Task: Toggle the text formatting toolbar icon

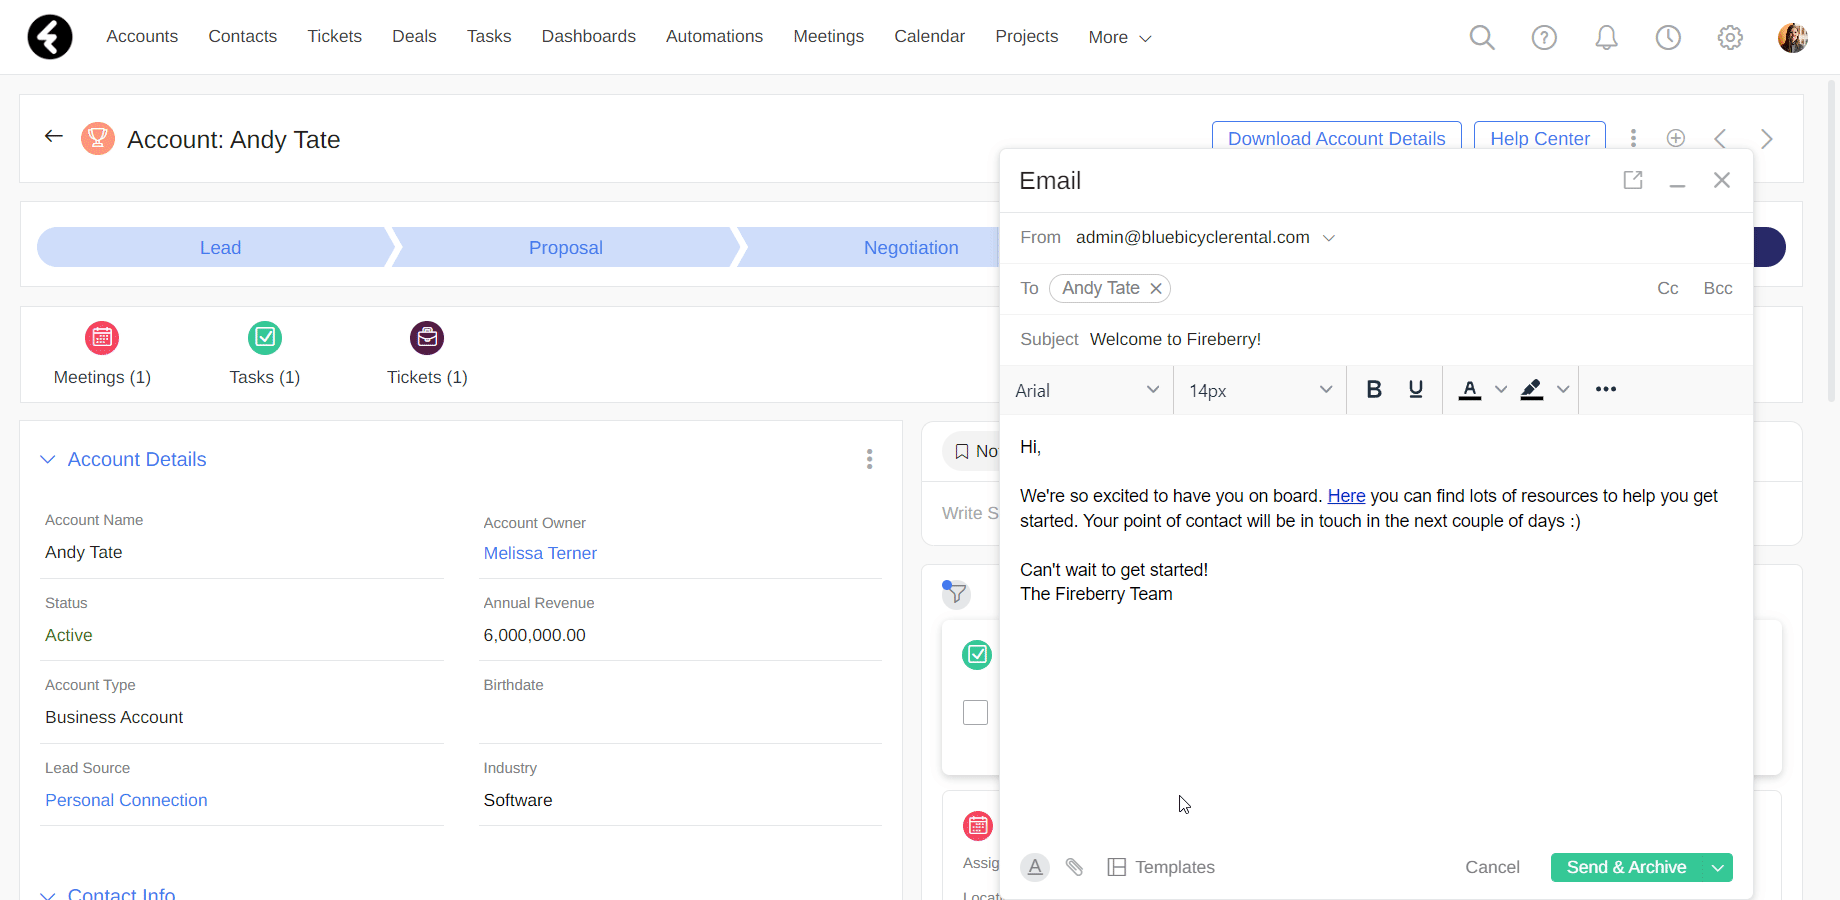Action: click(1035, 867)
